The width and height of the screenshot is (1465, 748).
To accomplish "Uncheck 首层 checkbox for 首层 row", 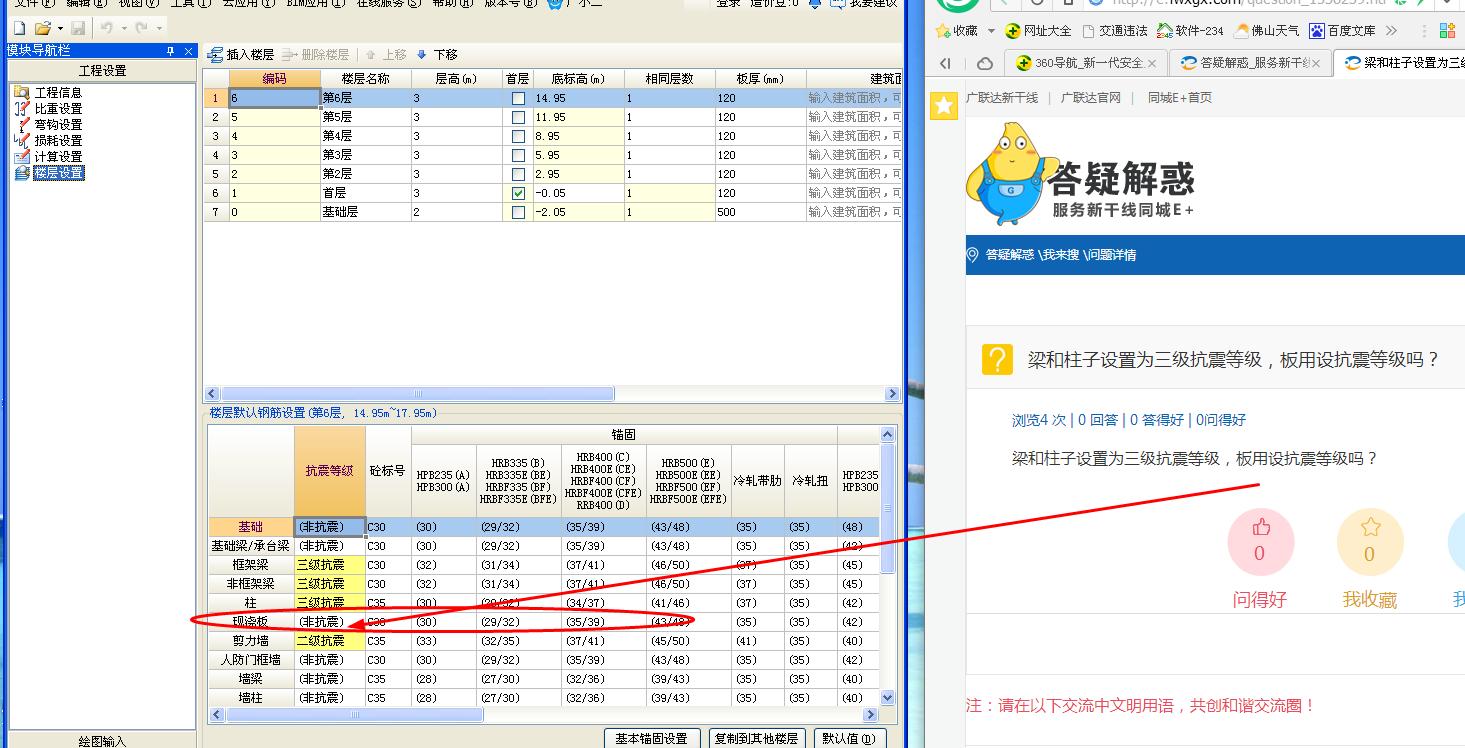I will (x=518, y=193).
